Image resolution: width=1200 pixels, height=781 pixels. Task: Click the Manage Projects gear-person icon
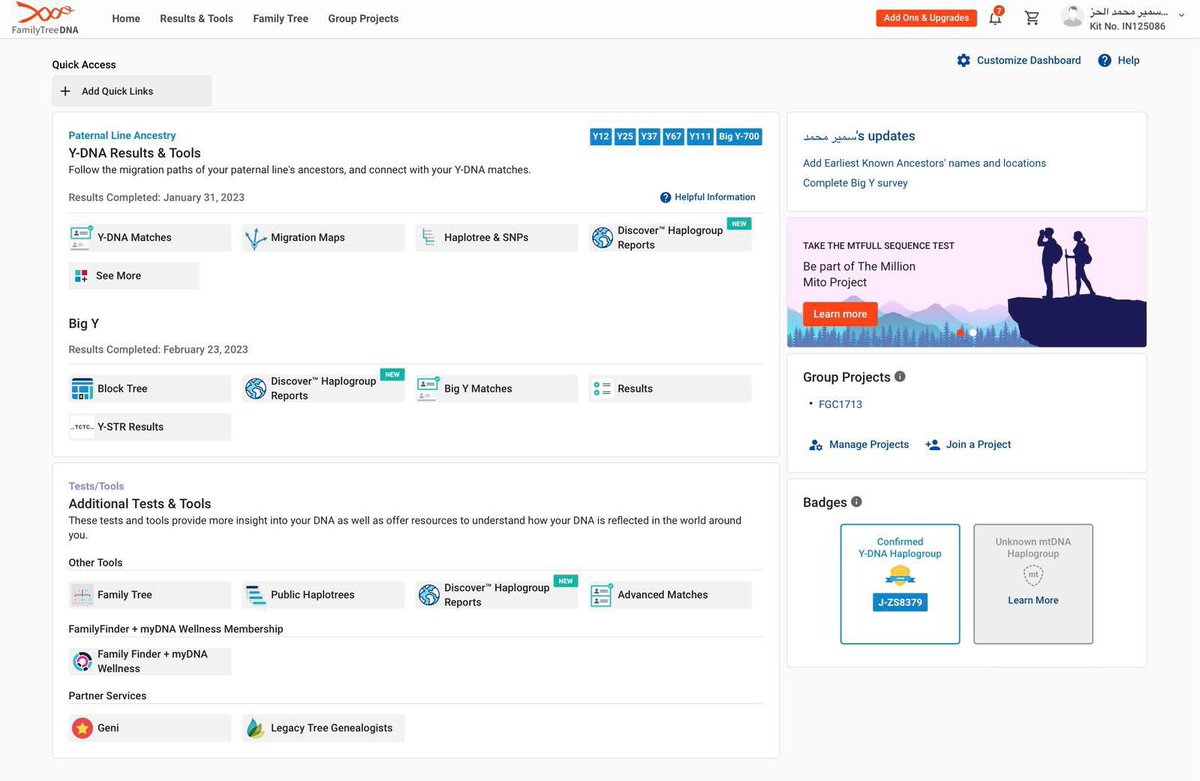click(815, 445)
